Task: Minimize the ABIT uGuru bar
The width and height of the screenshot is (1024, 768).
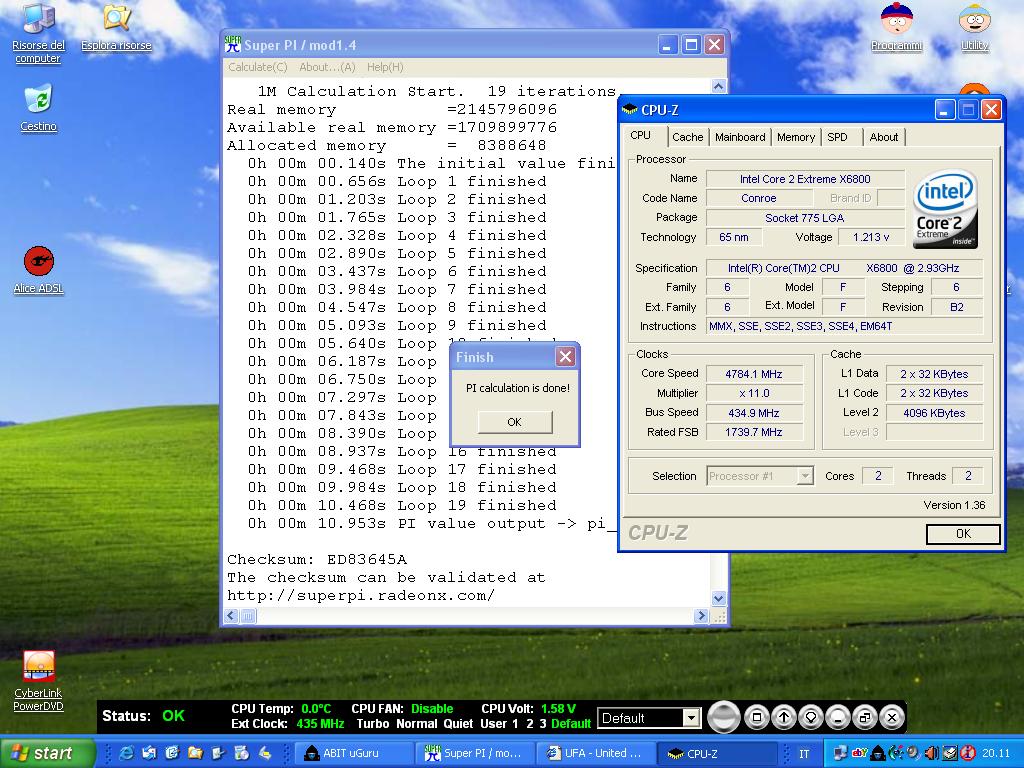Action: coord(838,718)
